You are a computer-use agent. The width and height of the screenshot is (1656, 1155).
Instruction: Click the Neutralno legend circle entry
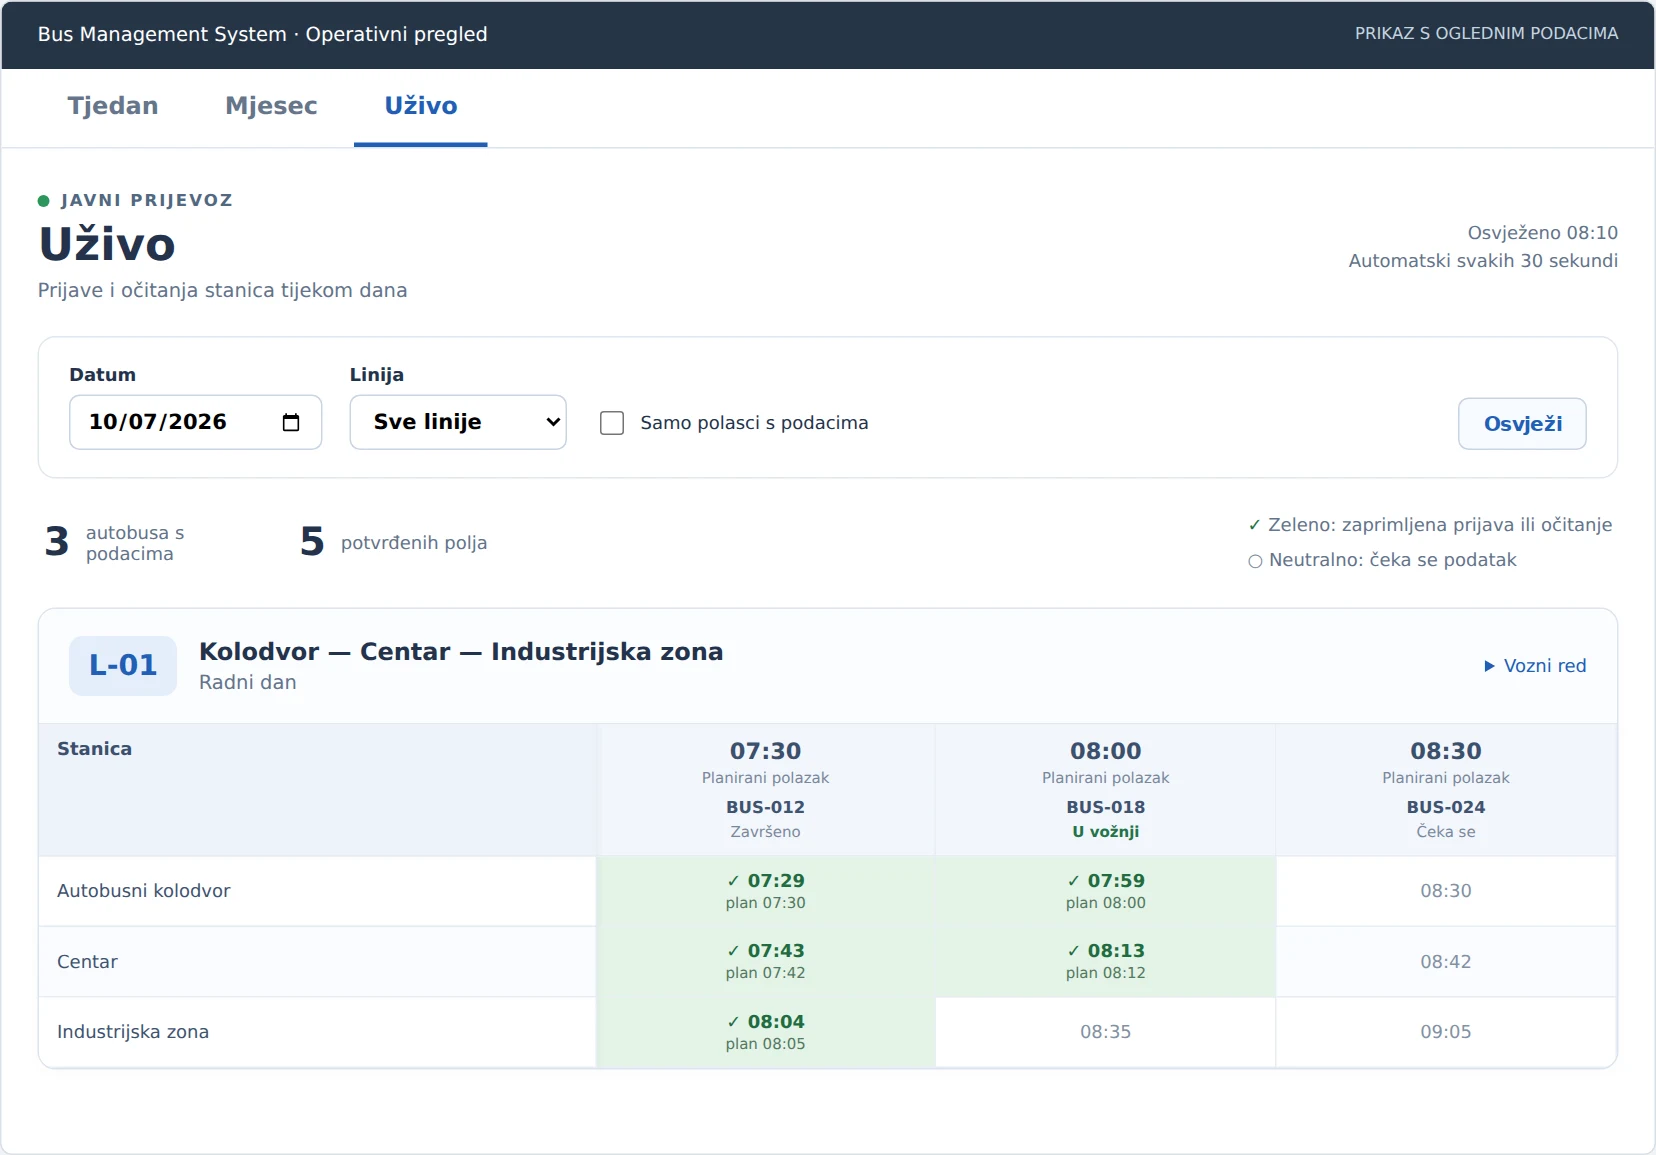[x=1382, y=560]
